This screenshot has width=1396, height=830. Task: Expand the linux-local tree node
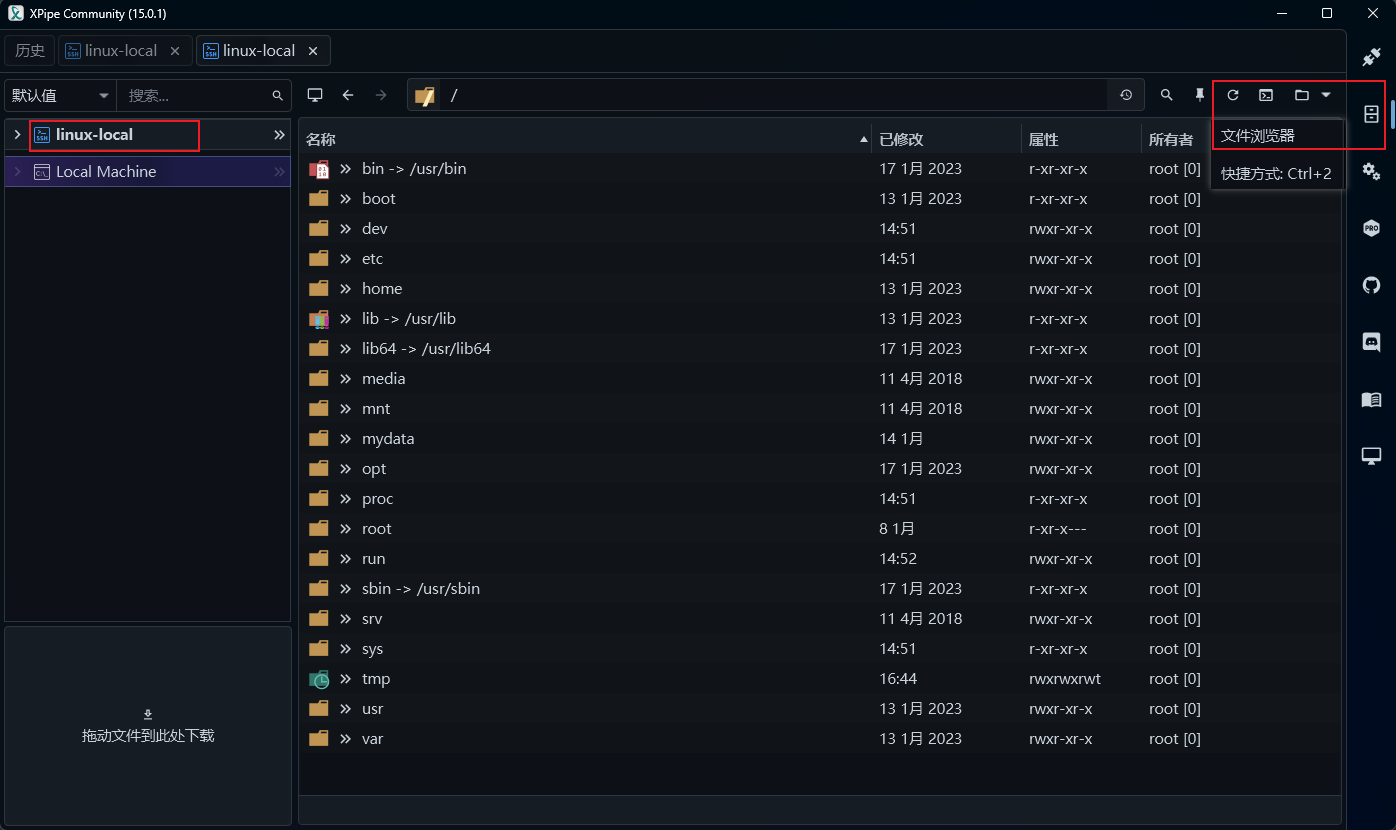17,135
